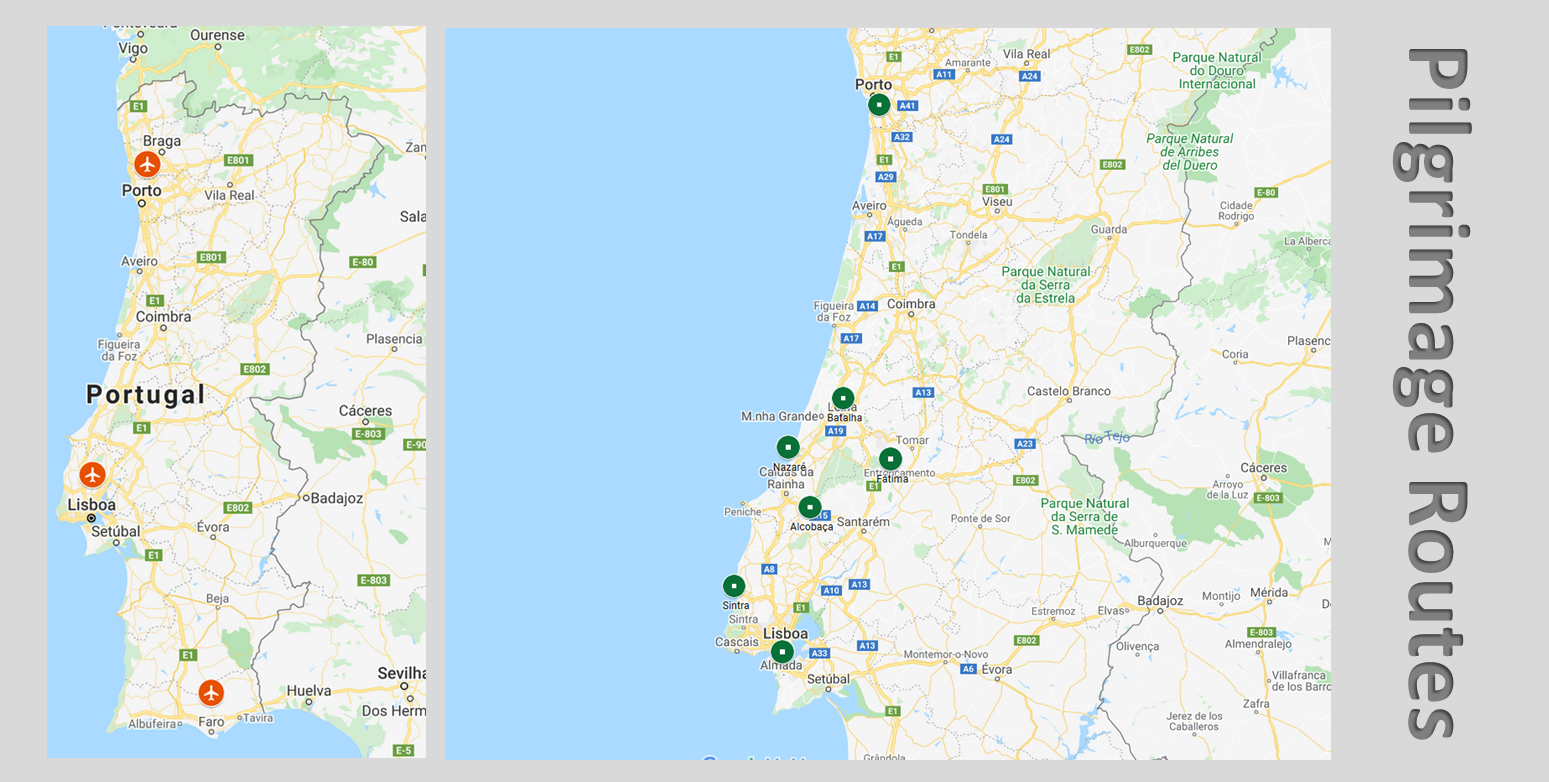Click "Zafra" on the right map
The width and height of the screenshot is (1549, 782).
pyautogui.click(x=1256, y=704)
